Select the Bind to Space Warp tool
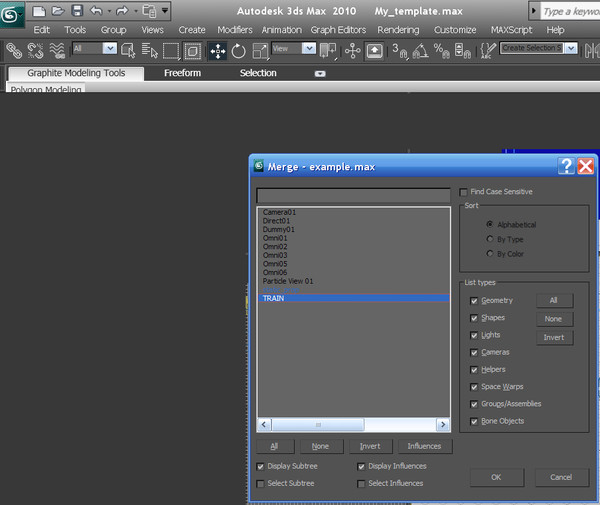 pyautogui.click(x=57, y=51)
